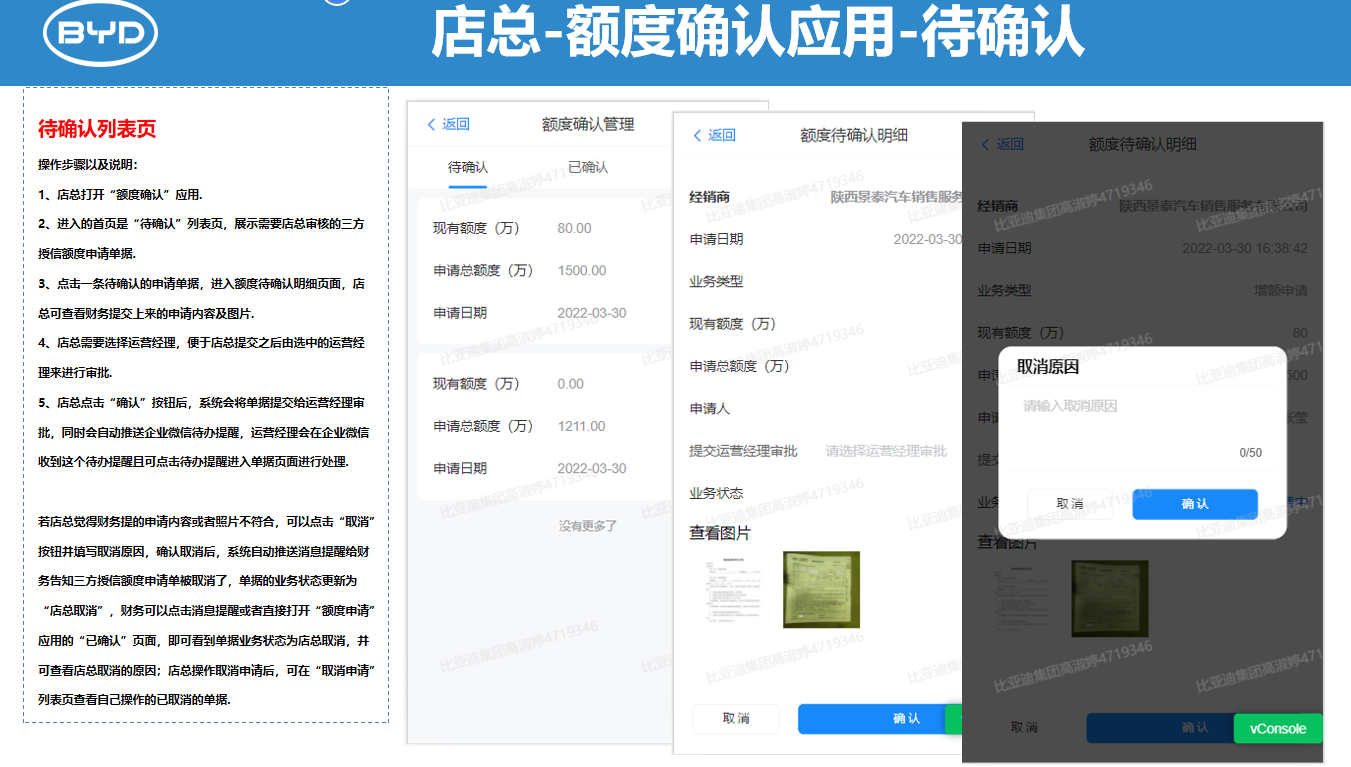
Task: Click 0.00 value in second card
Action: tap(571, 384)
